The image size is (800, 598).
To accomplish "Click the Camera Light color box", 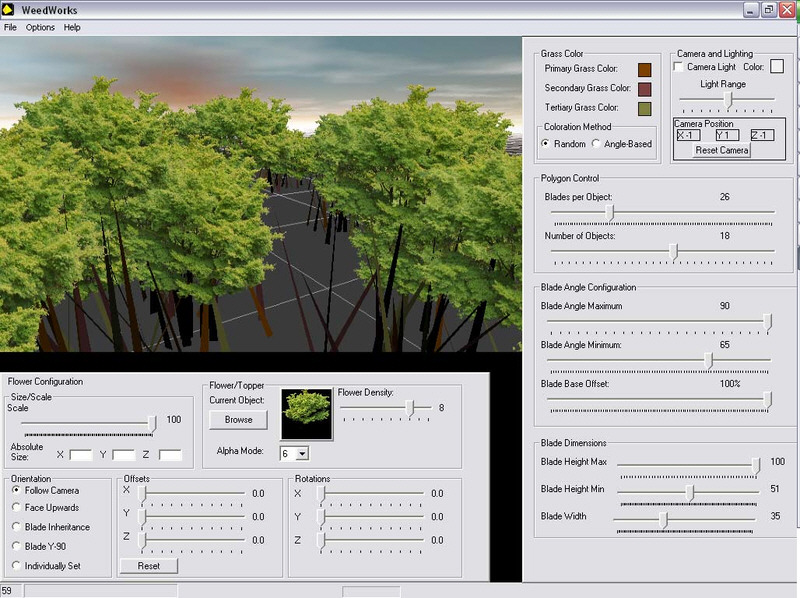I will [776, 67].
